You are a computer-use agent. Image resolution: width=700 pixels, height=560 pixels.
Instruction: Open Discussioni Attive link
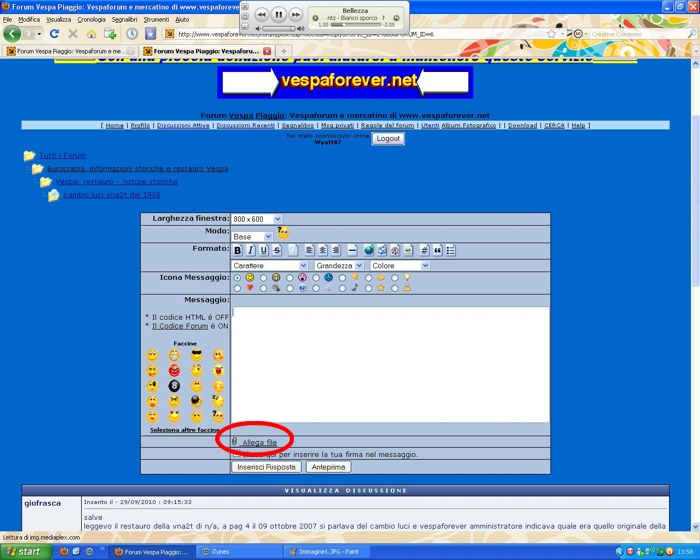point(183,125)
